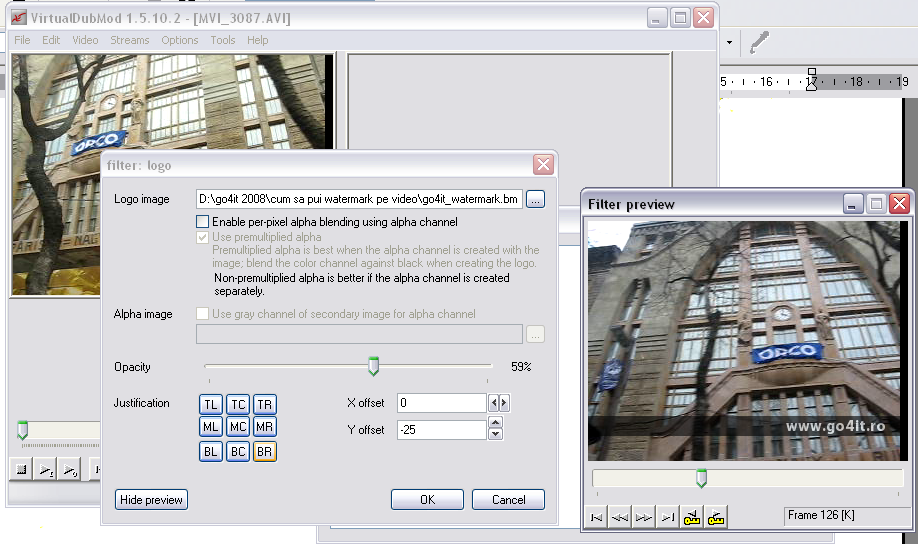This screenshot has height=544, width=918.
Task: Select BR bottom-right justification
Action: point(265,451)
